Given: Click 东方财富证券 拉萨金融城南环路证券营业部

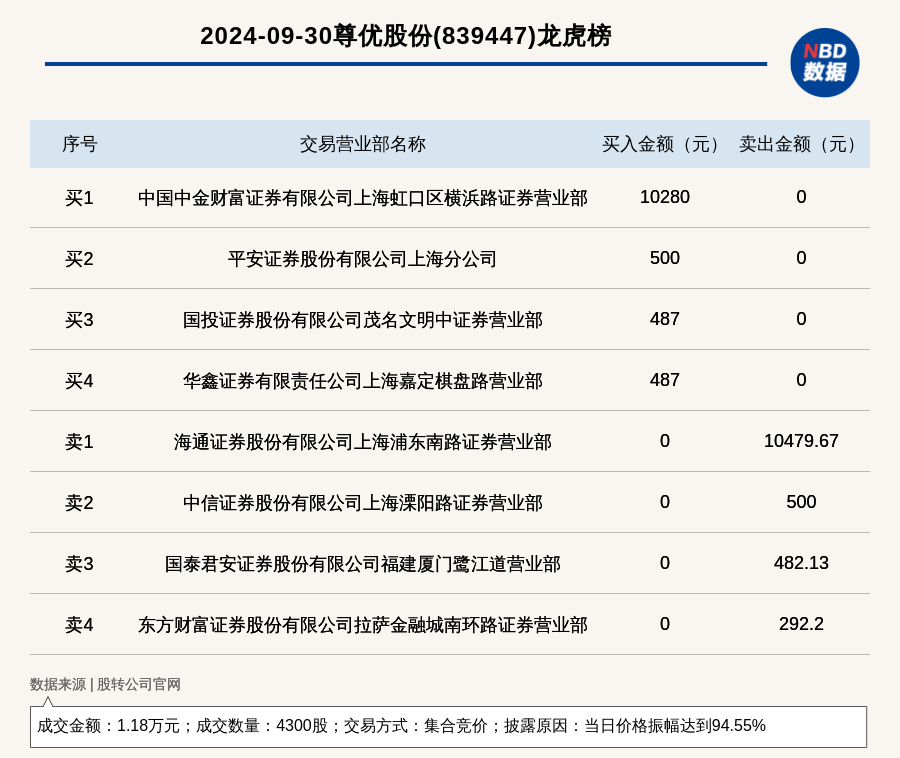Looking at the screenshot, I should coord(362,624).
